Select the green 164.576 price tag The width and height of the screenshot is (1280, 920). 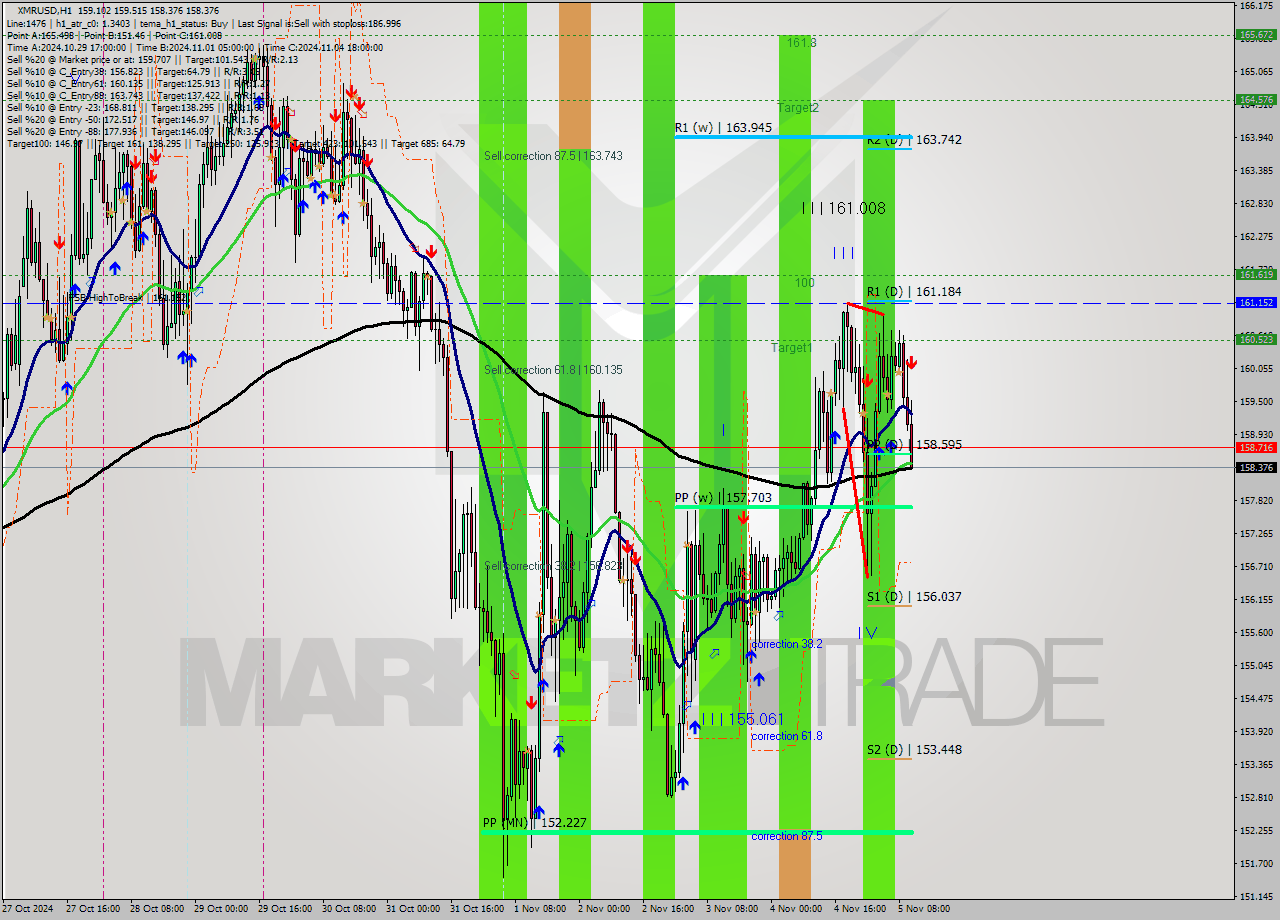1256,100
